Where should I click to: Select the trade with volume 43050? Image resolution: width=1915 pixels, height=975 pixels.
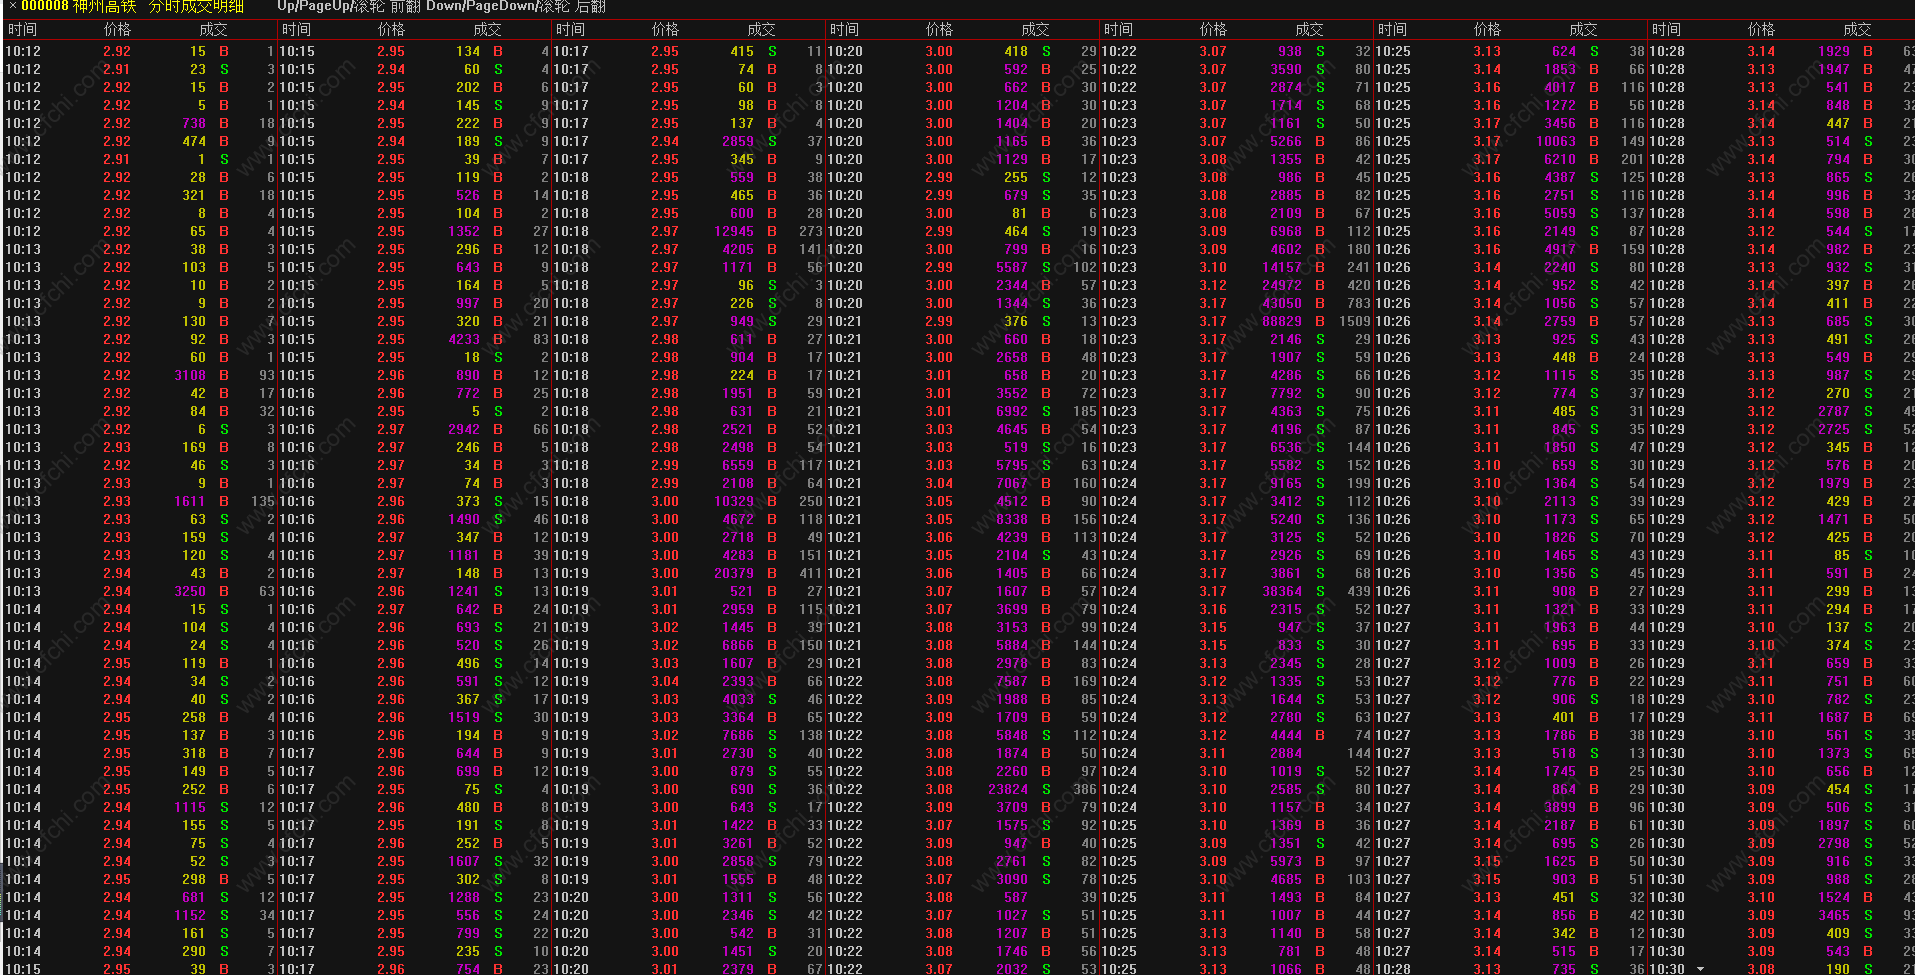point(1282,303)
